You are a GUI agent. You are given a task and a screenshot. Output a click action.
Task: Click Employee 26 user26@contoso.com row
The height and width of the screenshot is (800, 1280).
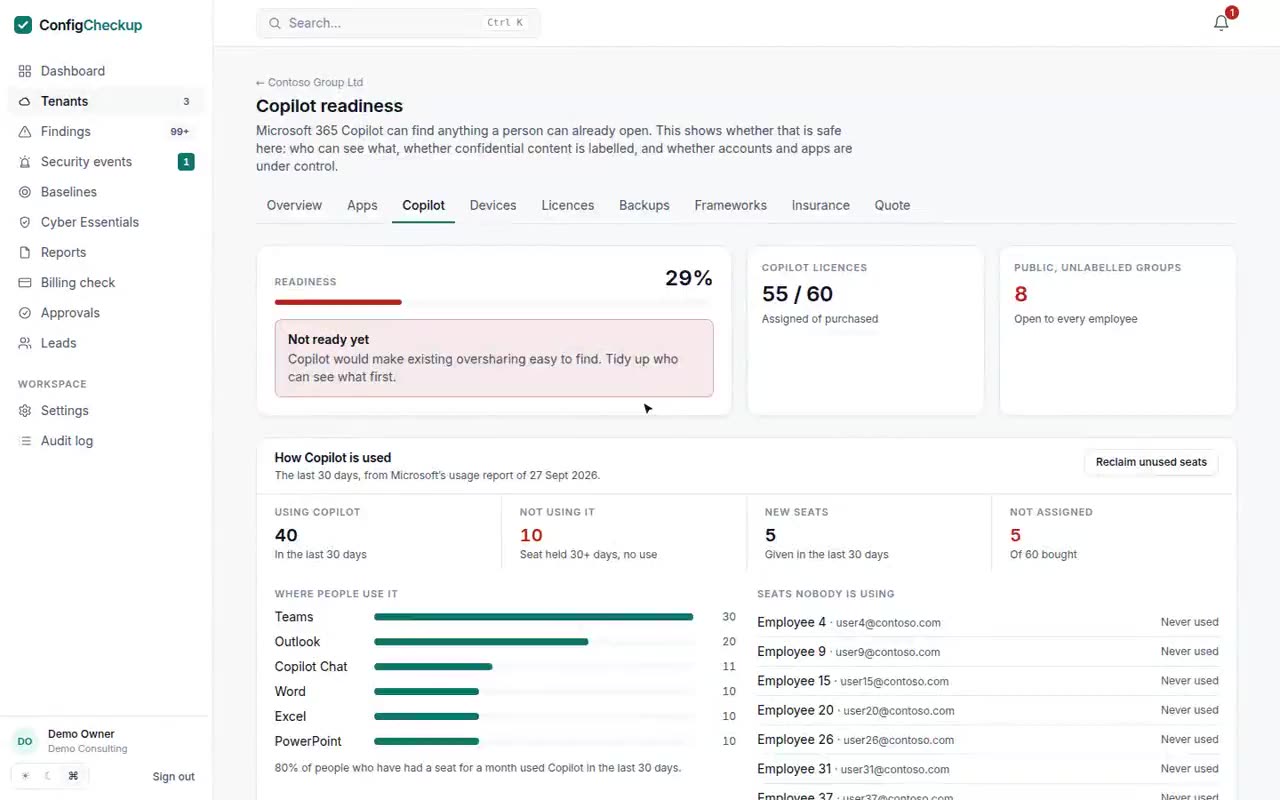coord(988,740)
